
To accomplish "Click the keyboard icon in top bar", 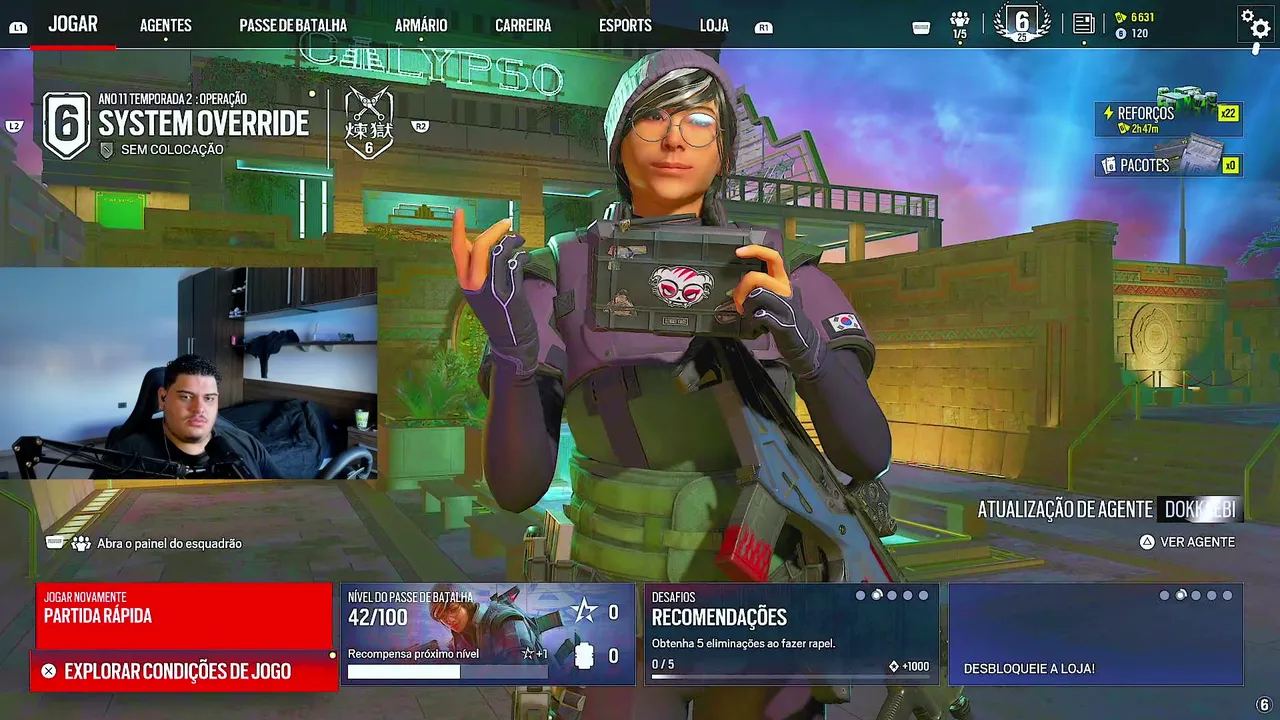I will coord(922,28).
